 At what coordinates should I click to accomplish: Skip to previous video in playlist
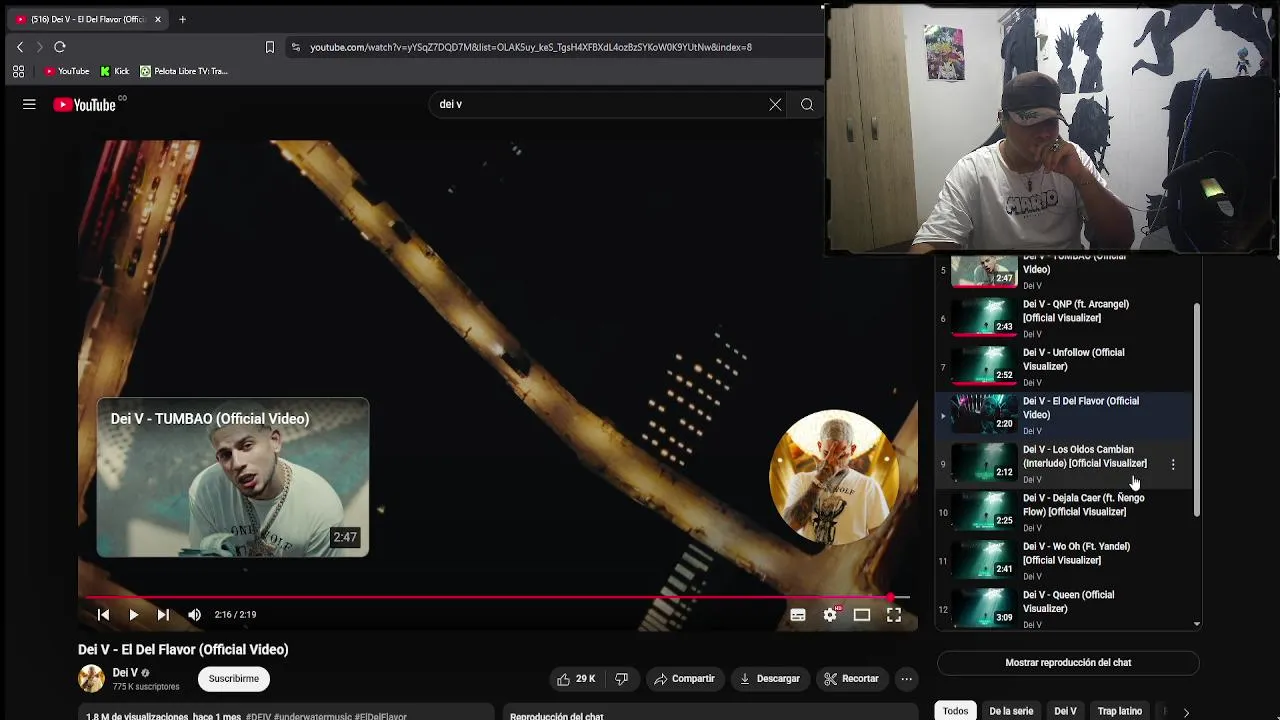[x=103, y=615]
